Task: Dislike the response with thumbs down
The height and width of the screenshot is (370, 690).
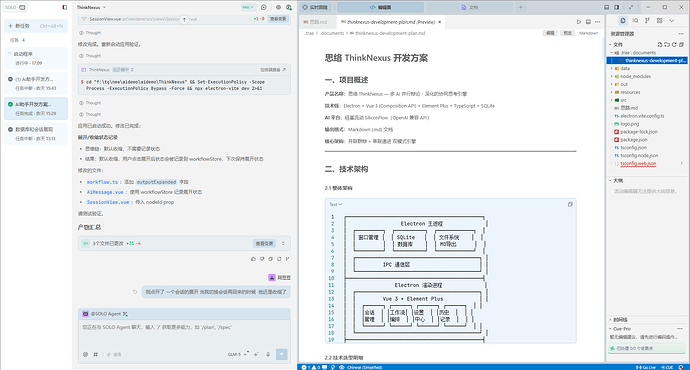Action: click(262, 259)
